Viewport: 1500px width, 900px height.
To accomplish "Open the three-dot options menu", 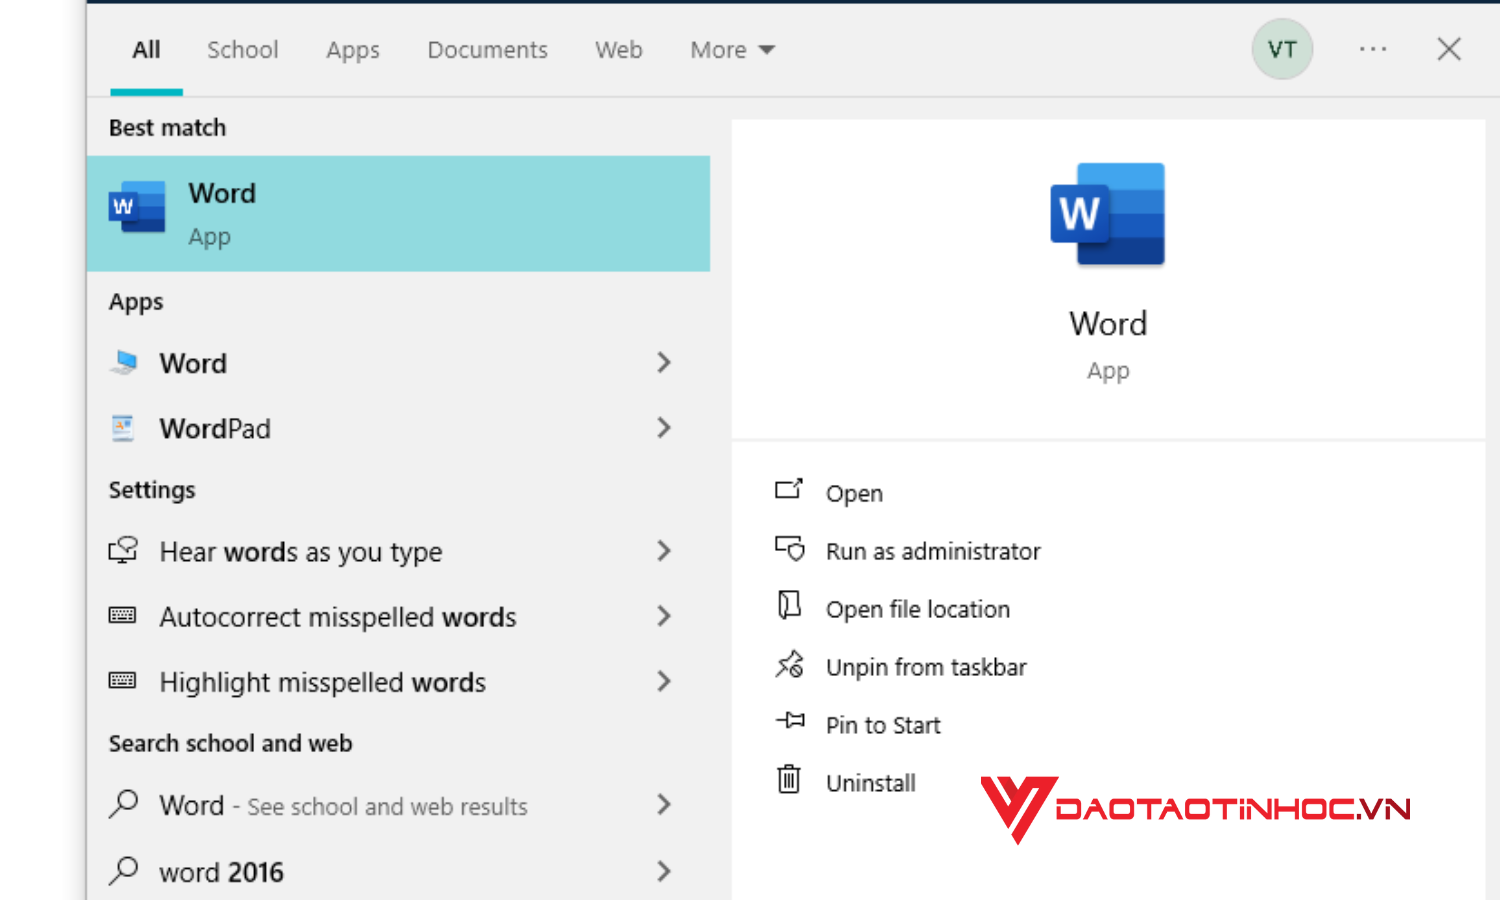I will point(1373,49).
